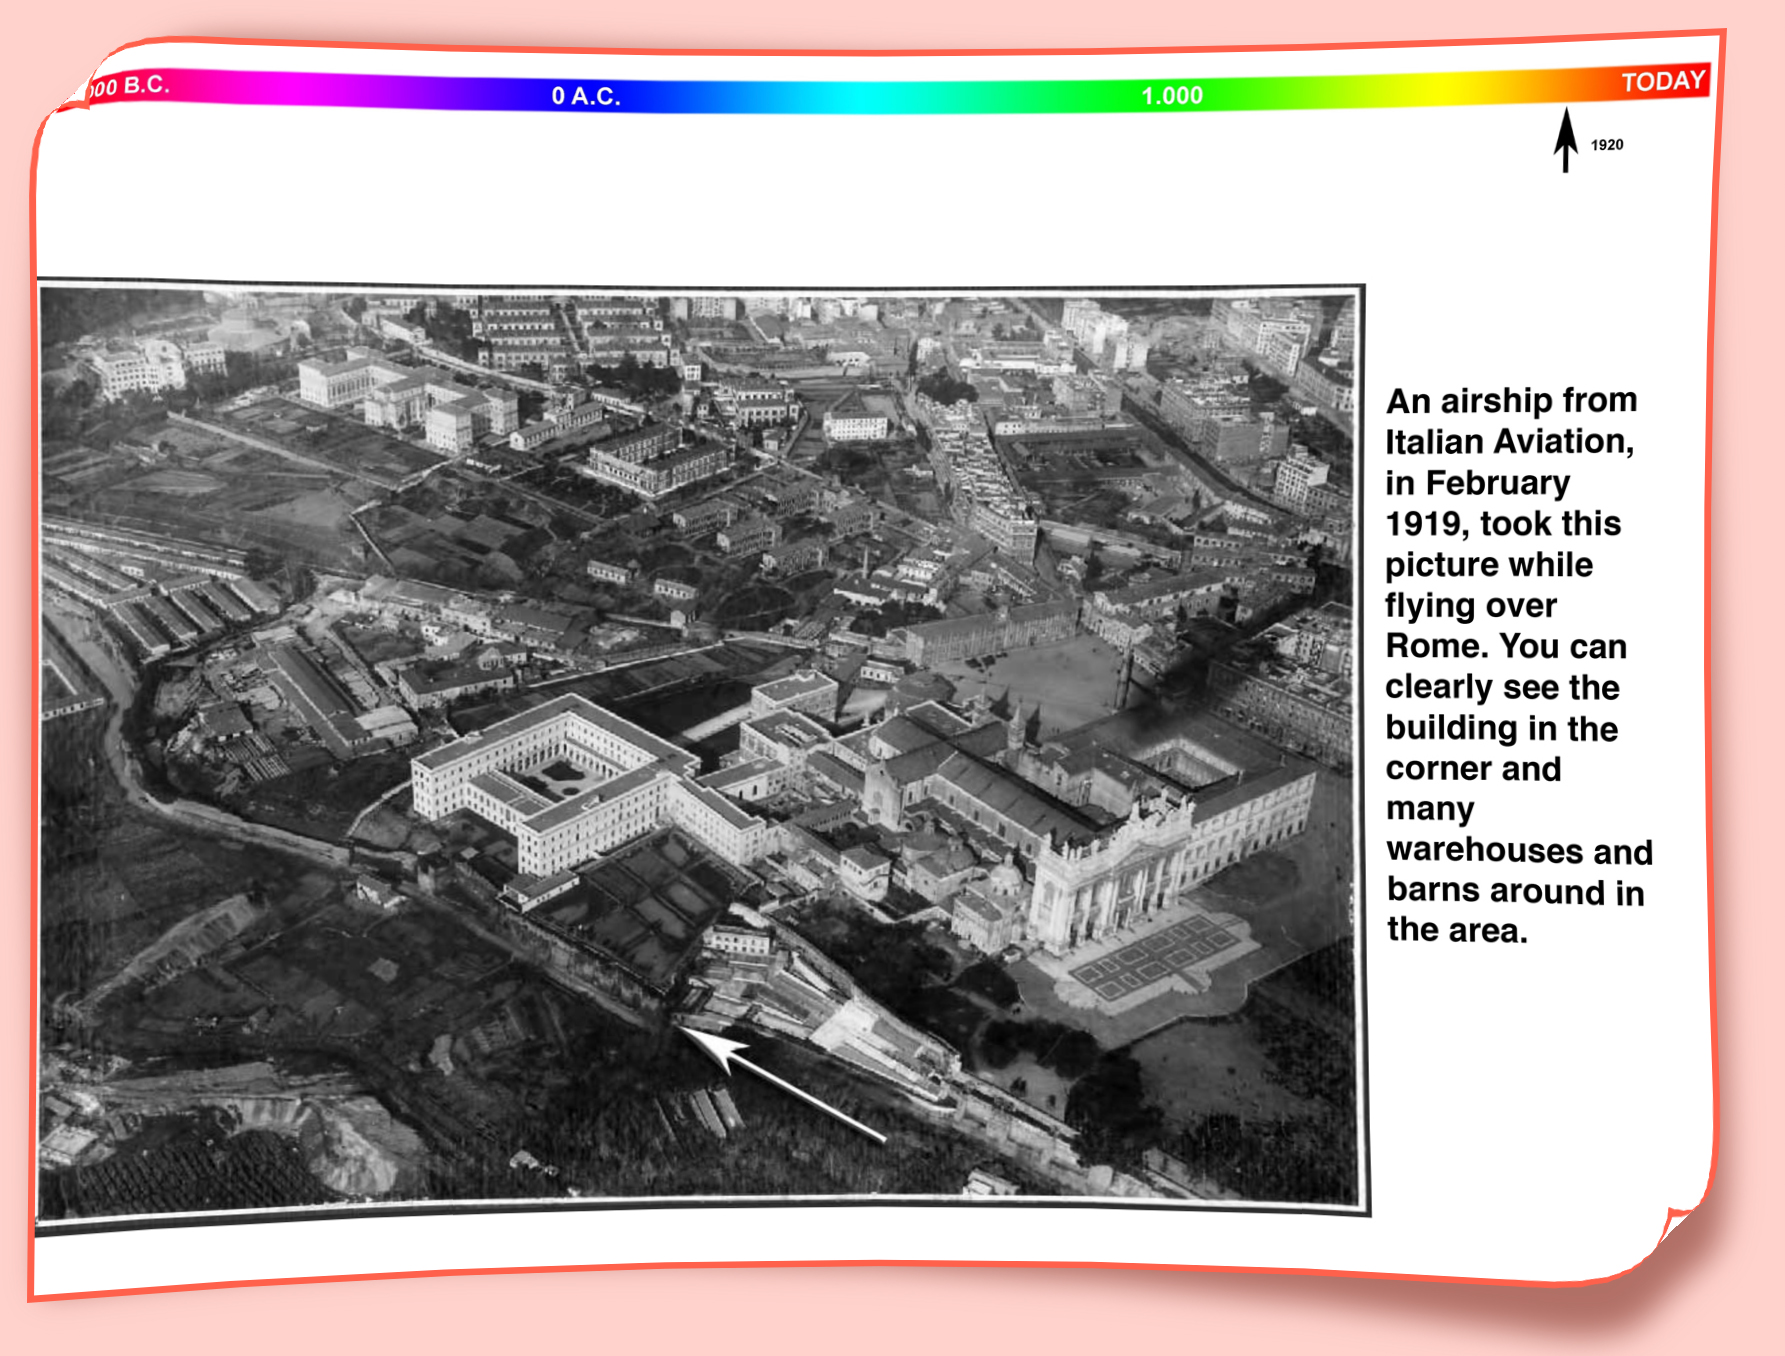Click the blue timeline section after 0 A.C.

pyautogui.click(x=700, y=97)
